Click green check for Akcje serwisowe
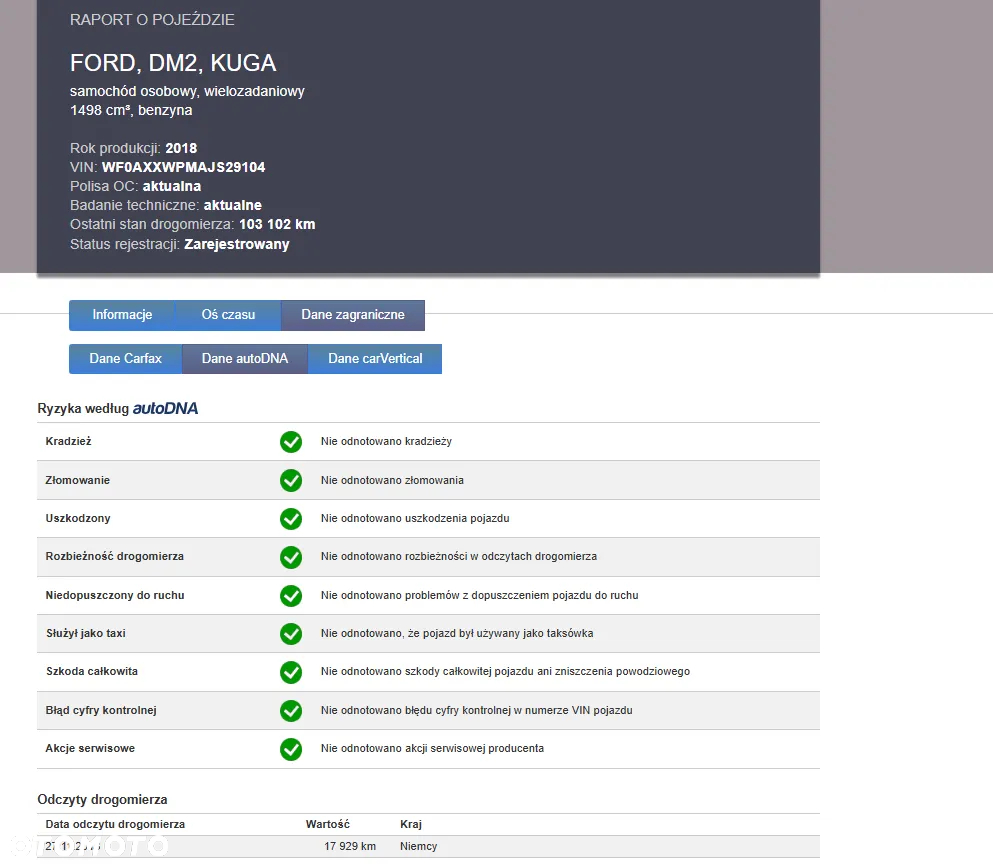Screen dimensions: 993x866 pos(291,749)
